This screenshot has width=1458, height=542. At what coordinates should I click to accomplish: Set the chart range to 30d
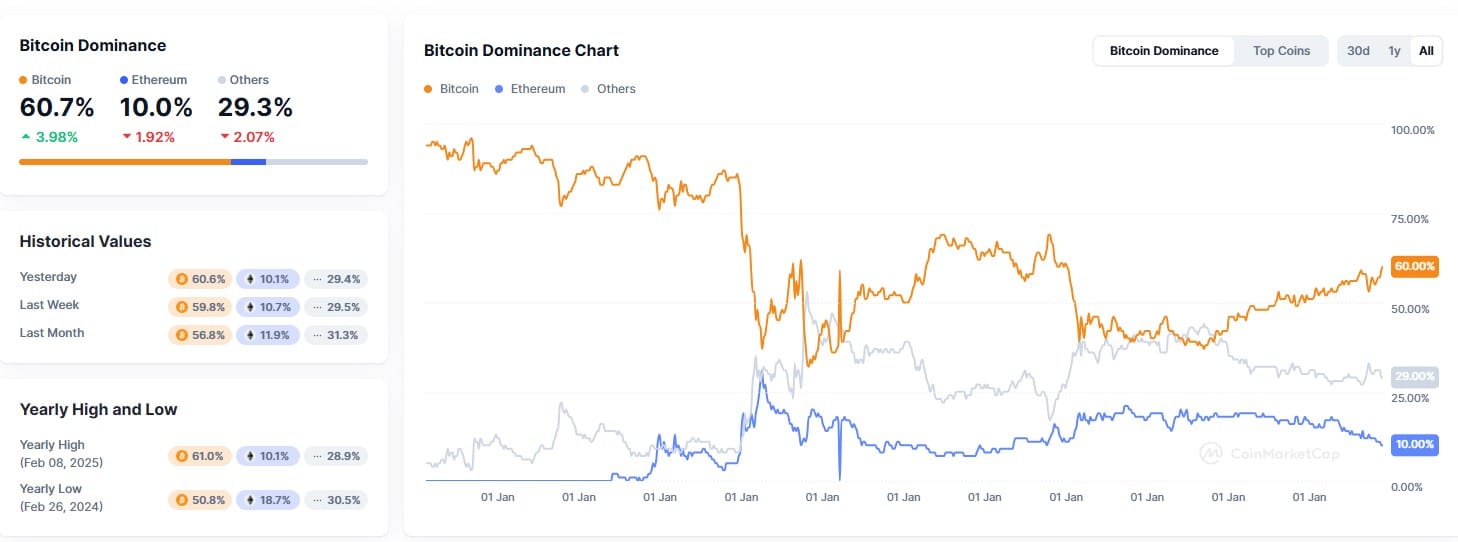1358,51
